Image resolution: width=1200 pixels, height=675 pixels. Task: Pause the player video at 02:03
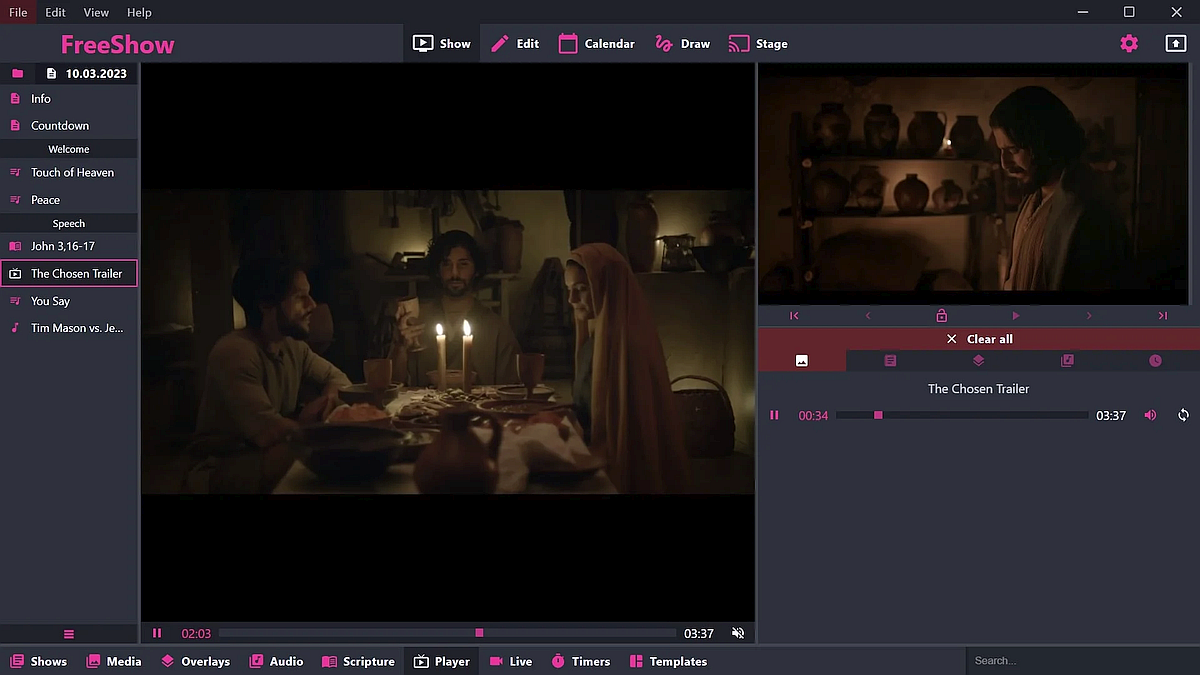[x=157, y=633]
